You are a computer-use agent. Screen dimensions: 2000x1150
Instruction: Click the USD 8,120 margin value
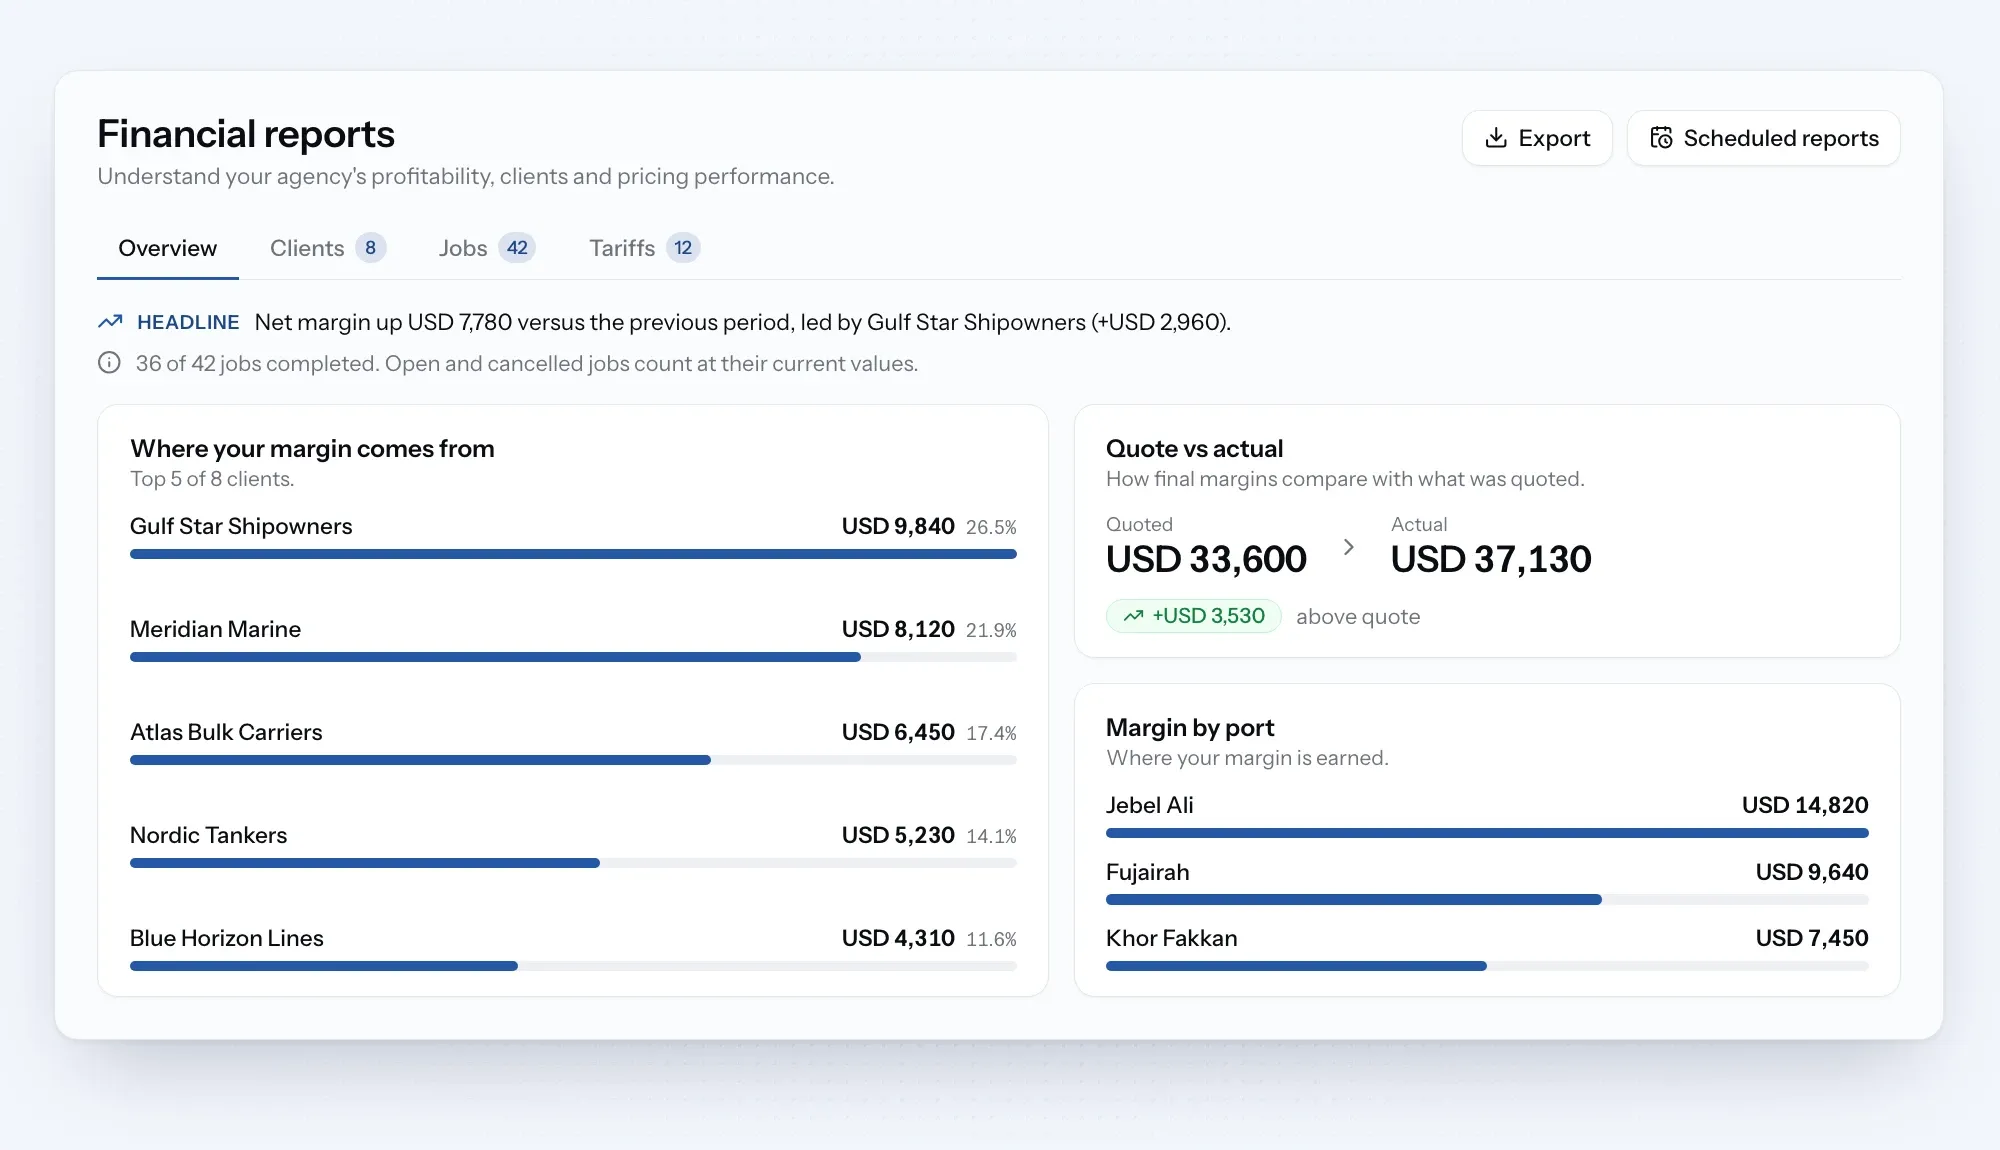[x=898, y=629]
